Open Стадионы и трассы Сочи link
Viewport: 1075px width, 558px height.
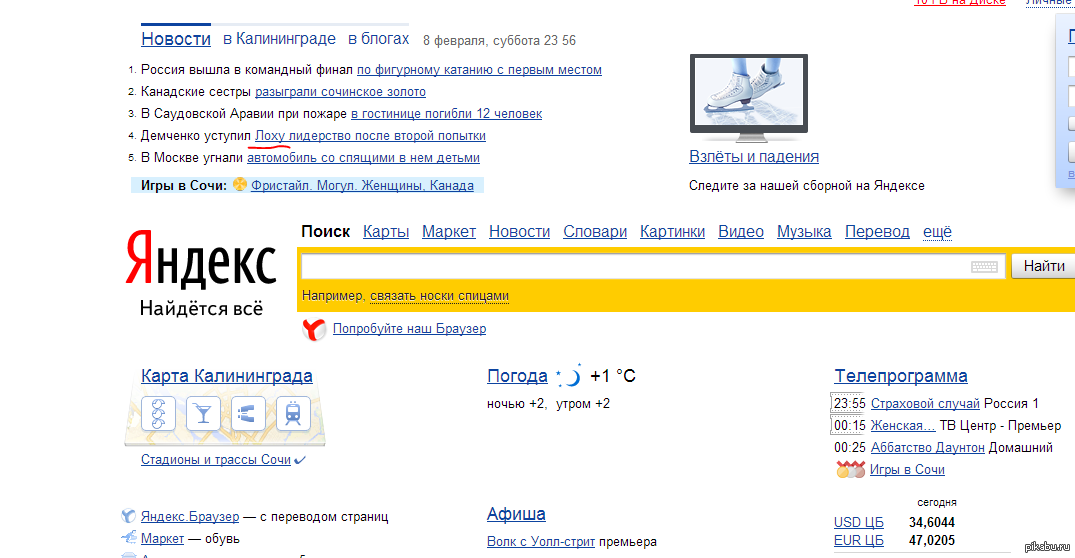(216, 460)
